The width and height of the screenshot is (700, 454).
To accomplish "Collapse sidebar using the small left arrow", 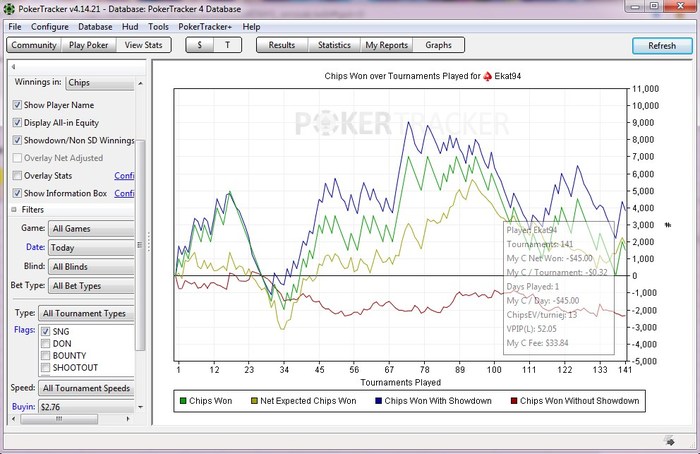I will (x=13, y=67).
